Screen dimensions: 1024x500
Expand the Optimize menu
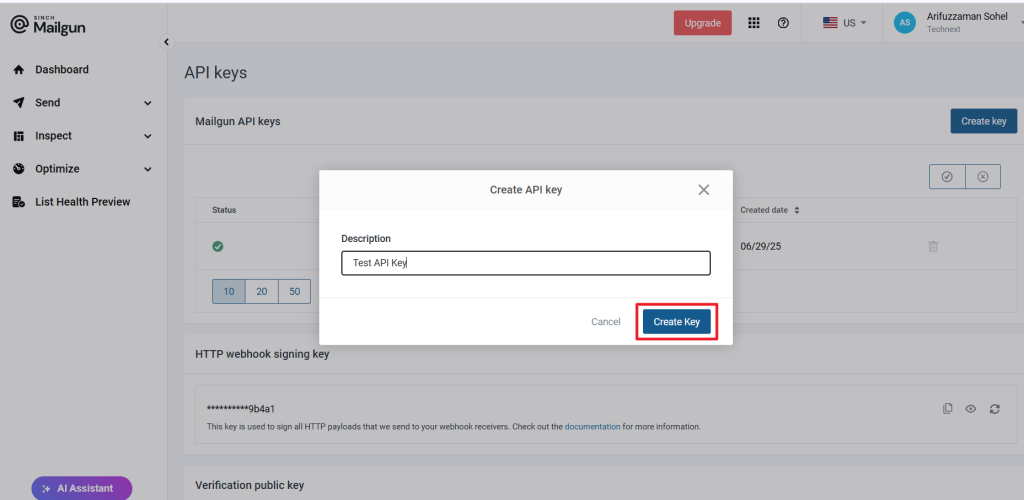tap(148, 169)
